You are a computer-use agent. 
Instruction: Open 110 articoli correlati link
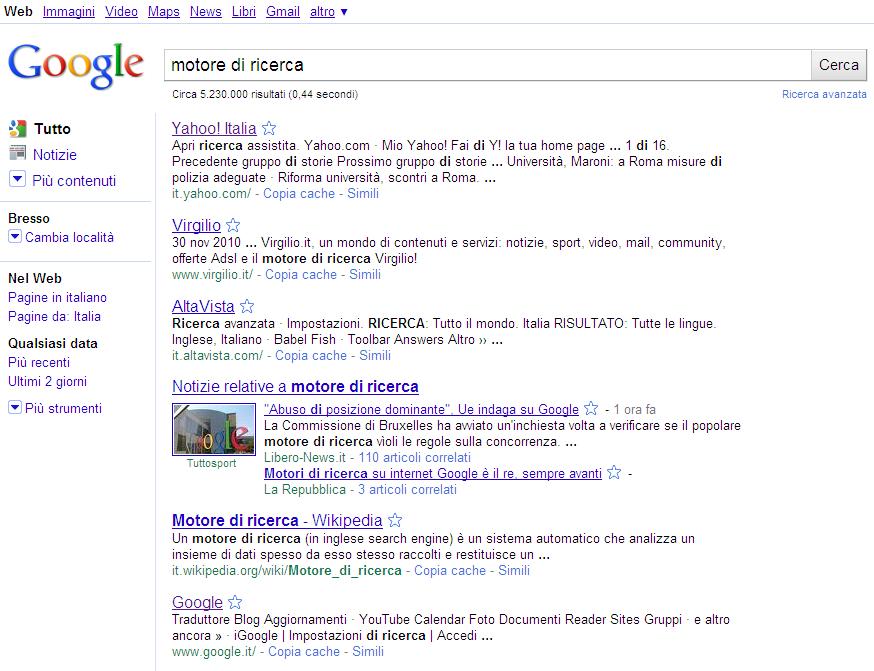(414, 458)
